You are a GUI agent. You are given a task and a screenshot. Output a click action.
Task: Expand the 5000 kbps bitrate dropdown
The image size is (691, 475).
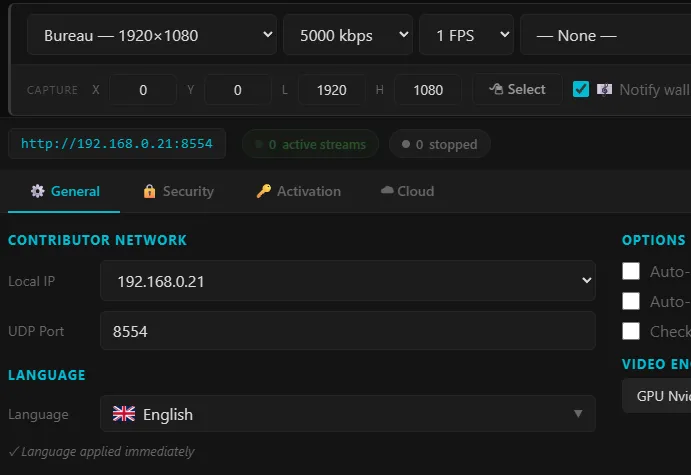pos(348,35)
